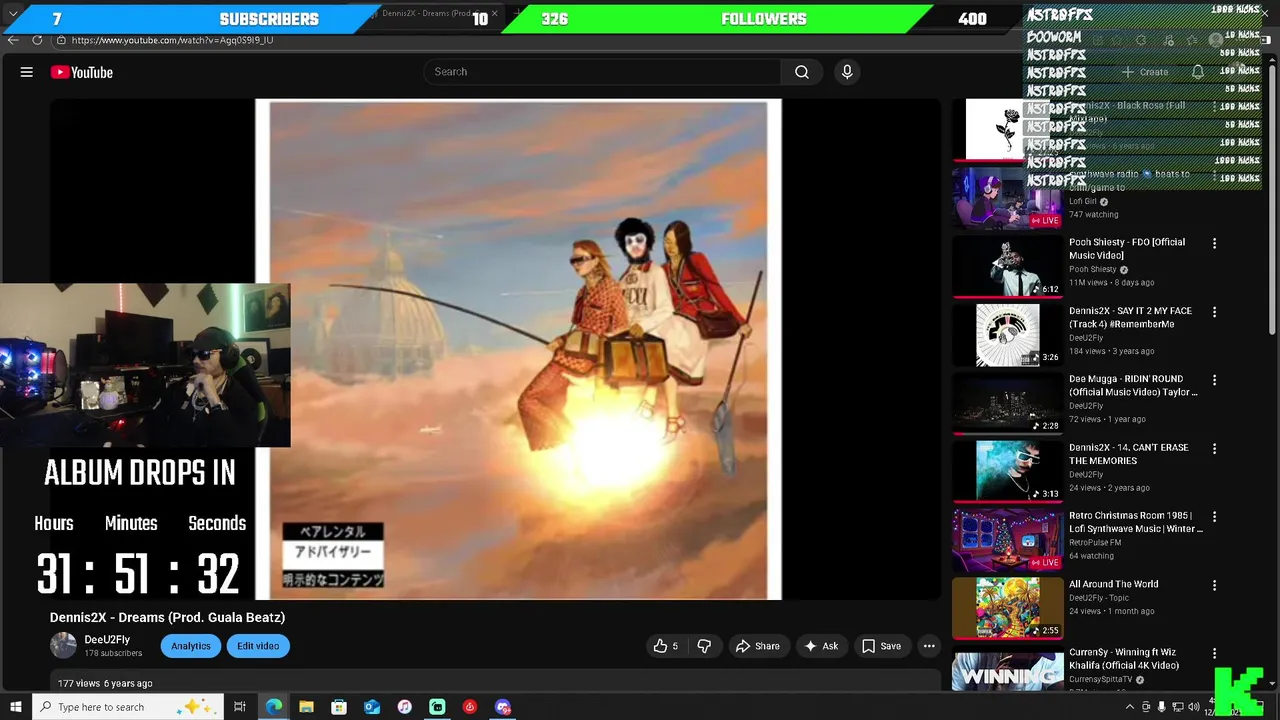Open the Lofi Girl channel name
Screen dimensions: 1280x720
click(x=1083, y=201)
